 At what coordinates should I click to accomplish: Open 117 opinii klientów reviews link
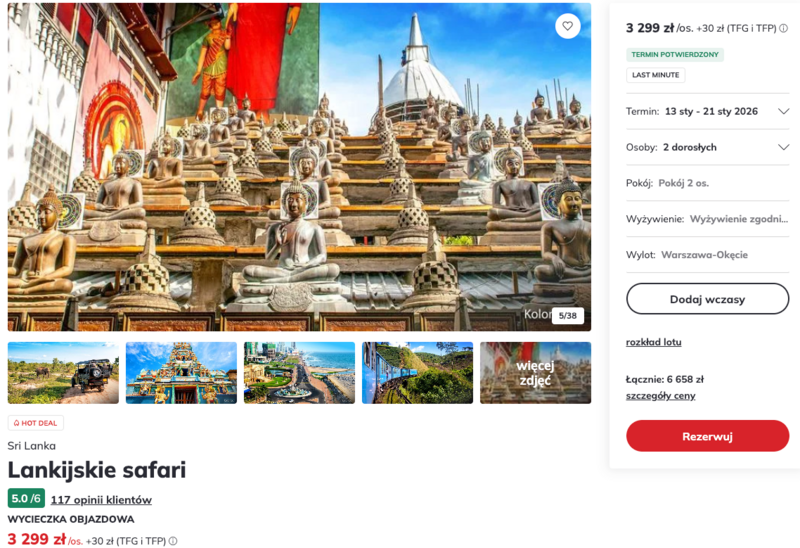click(x=101, y=500)
